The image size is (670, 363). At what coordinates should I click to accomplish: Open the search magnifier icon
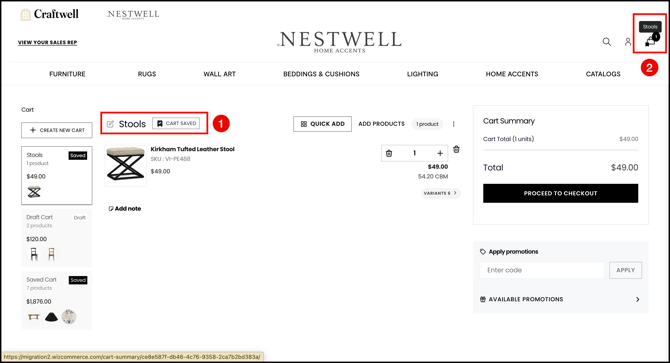coord(606,42)
